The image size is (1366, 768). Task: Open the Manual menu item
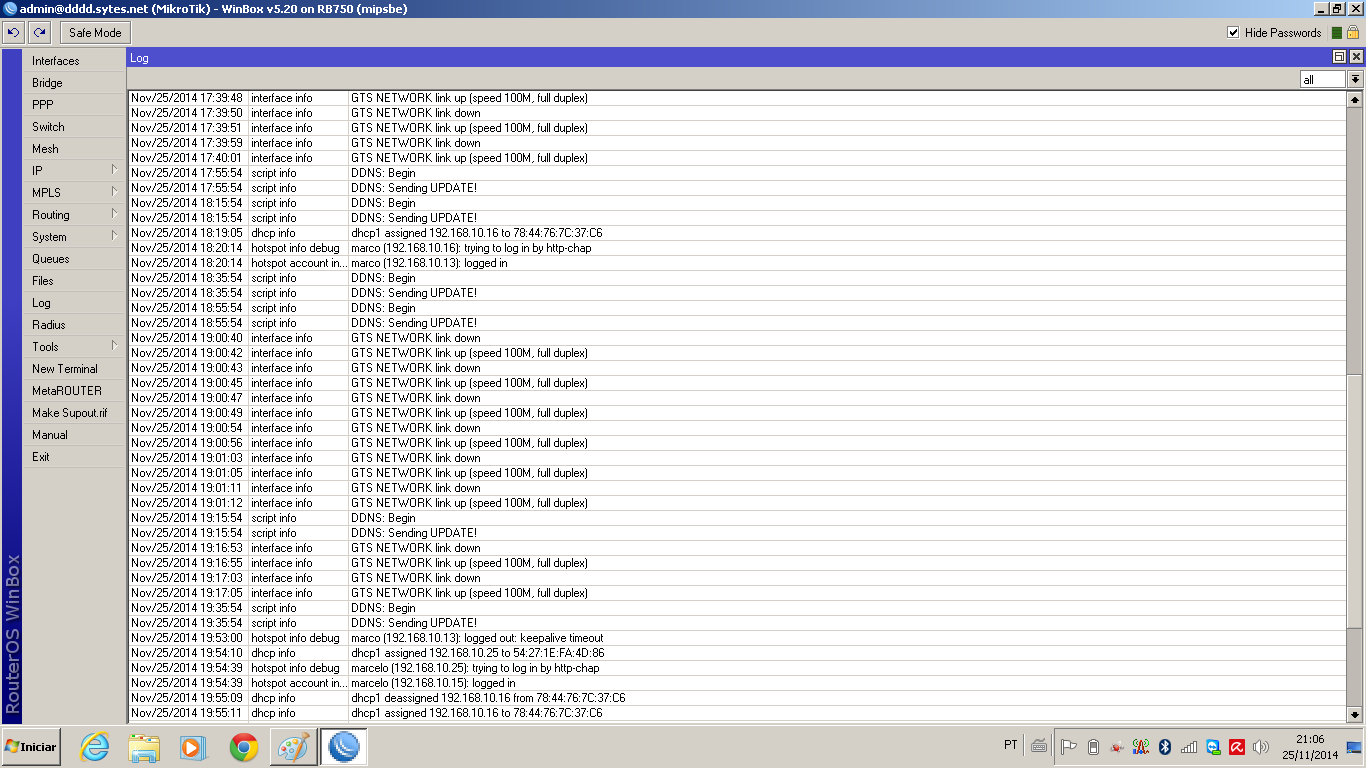[73, 435]
